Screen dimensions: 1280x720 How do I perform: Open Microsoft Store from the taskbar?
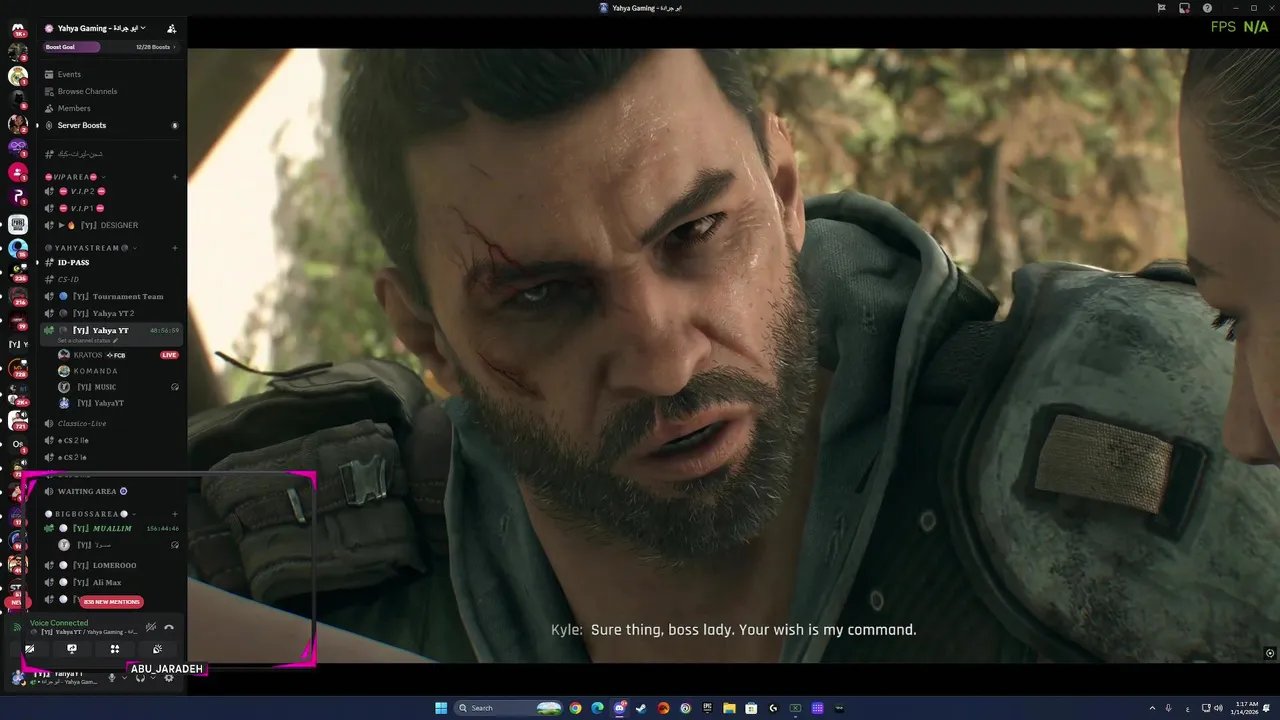click(x=751, y=708)
